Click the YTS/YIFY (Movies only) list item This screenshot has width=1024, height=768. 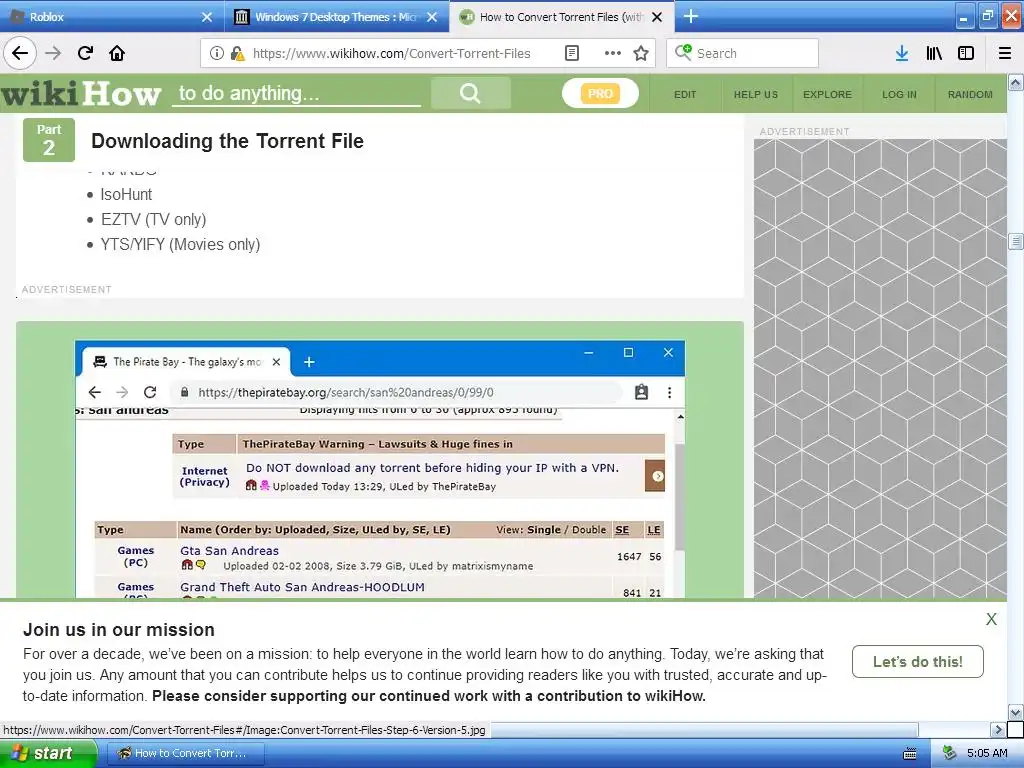[180, 244]
